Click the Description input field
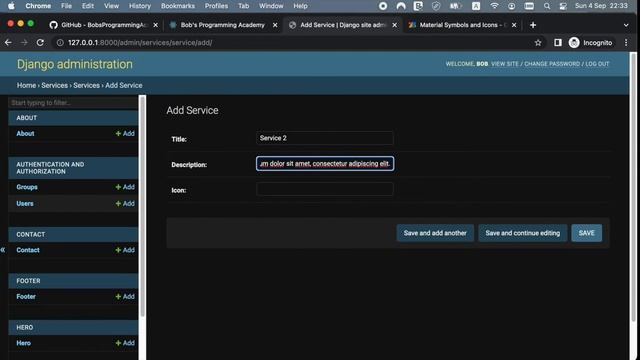 click(x=325, y=164)
